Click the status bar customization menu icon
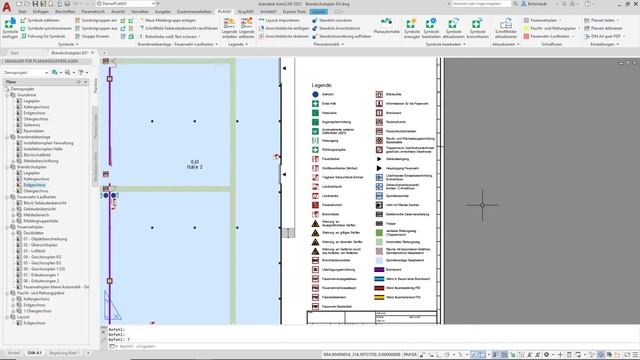 635,355
